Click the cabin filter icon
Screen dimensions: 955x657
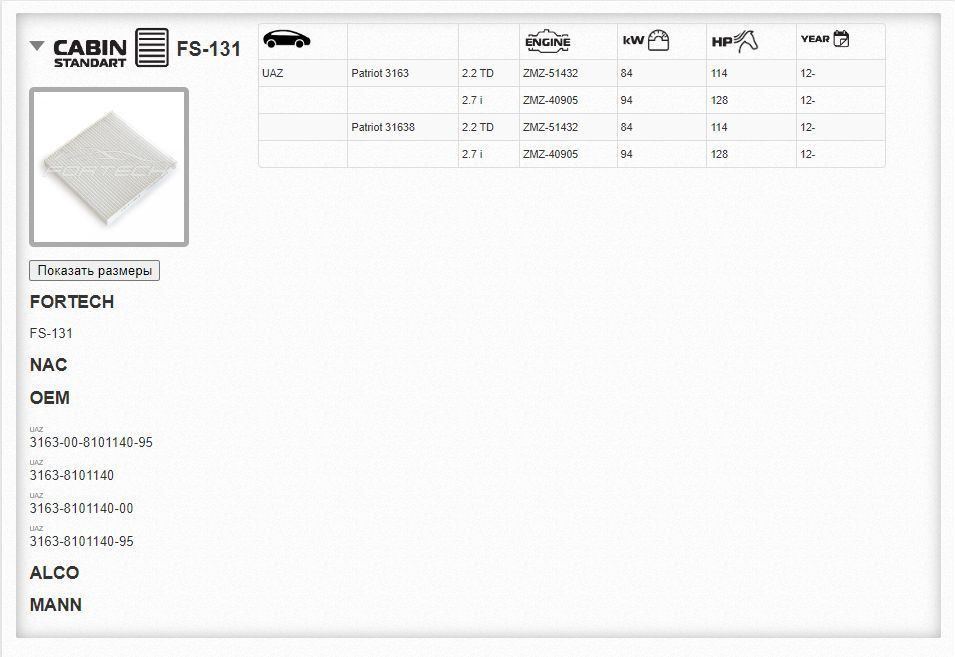pos(152,47)
